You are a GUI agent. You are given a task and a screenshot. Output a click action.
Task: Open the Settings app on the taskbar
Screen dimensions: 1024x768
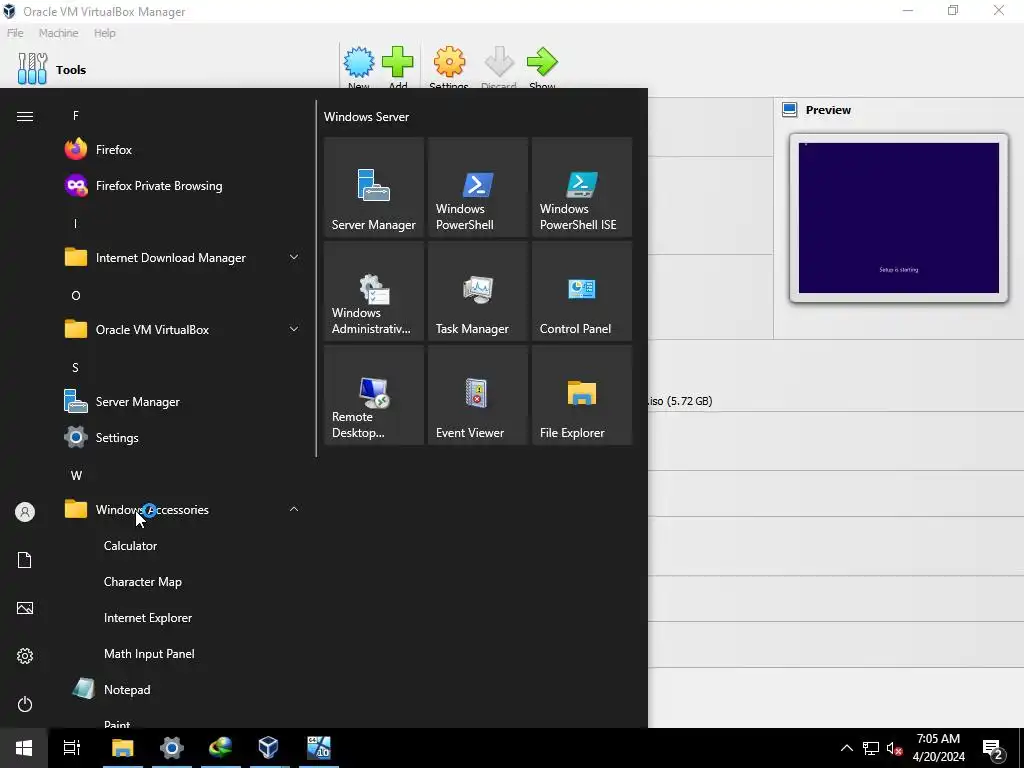pyautogui.click(x=172, y=748)
